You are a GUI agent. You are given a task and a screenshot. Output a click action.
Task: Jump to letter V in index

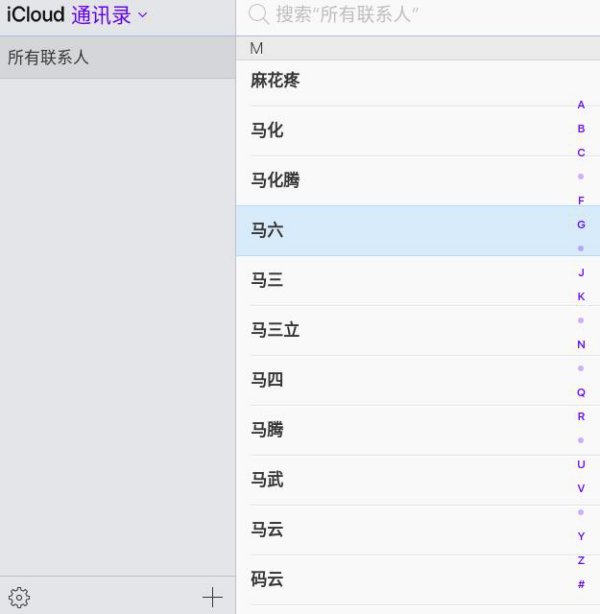581,488
